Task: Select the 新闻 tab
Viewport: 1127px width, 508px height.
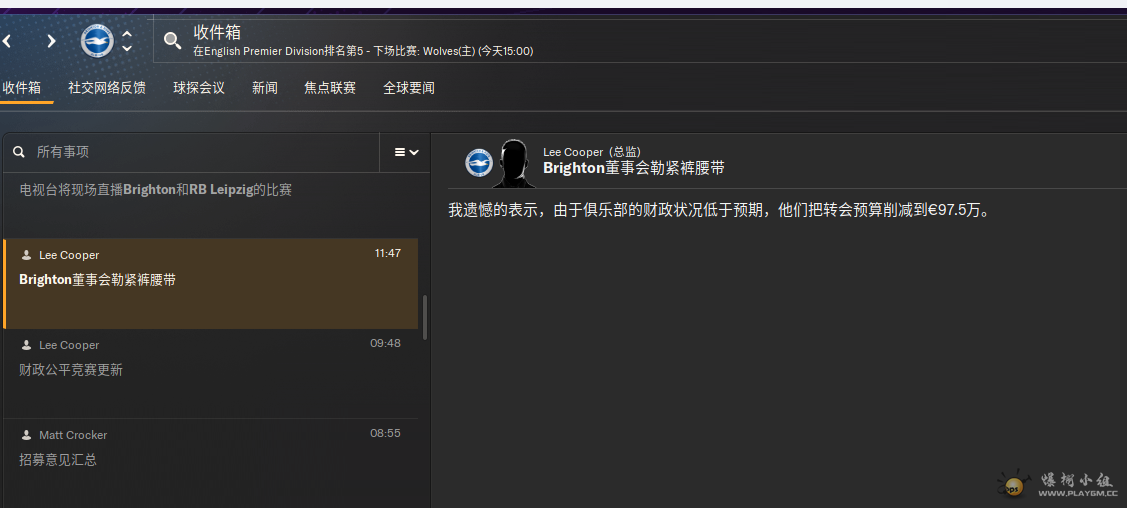Action: (x=265, y=88)
